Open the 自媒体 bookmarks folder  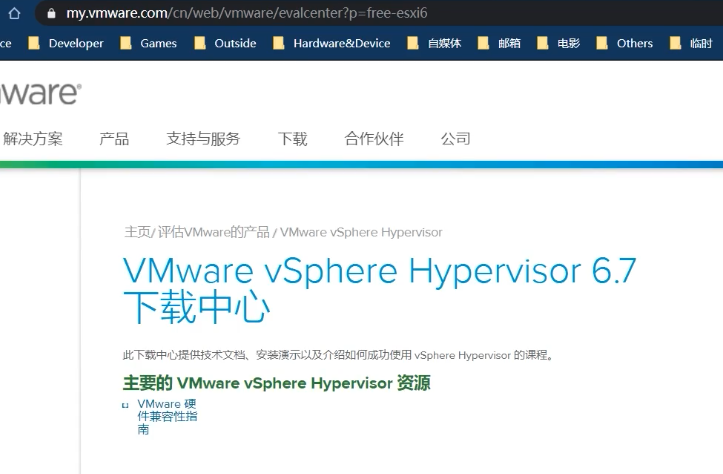click(x=434, y=43)
